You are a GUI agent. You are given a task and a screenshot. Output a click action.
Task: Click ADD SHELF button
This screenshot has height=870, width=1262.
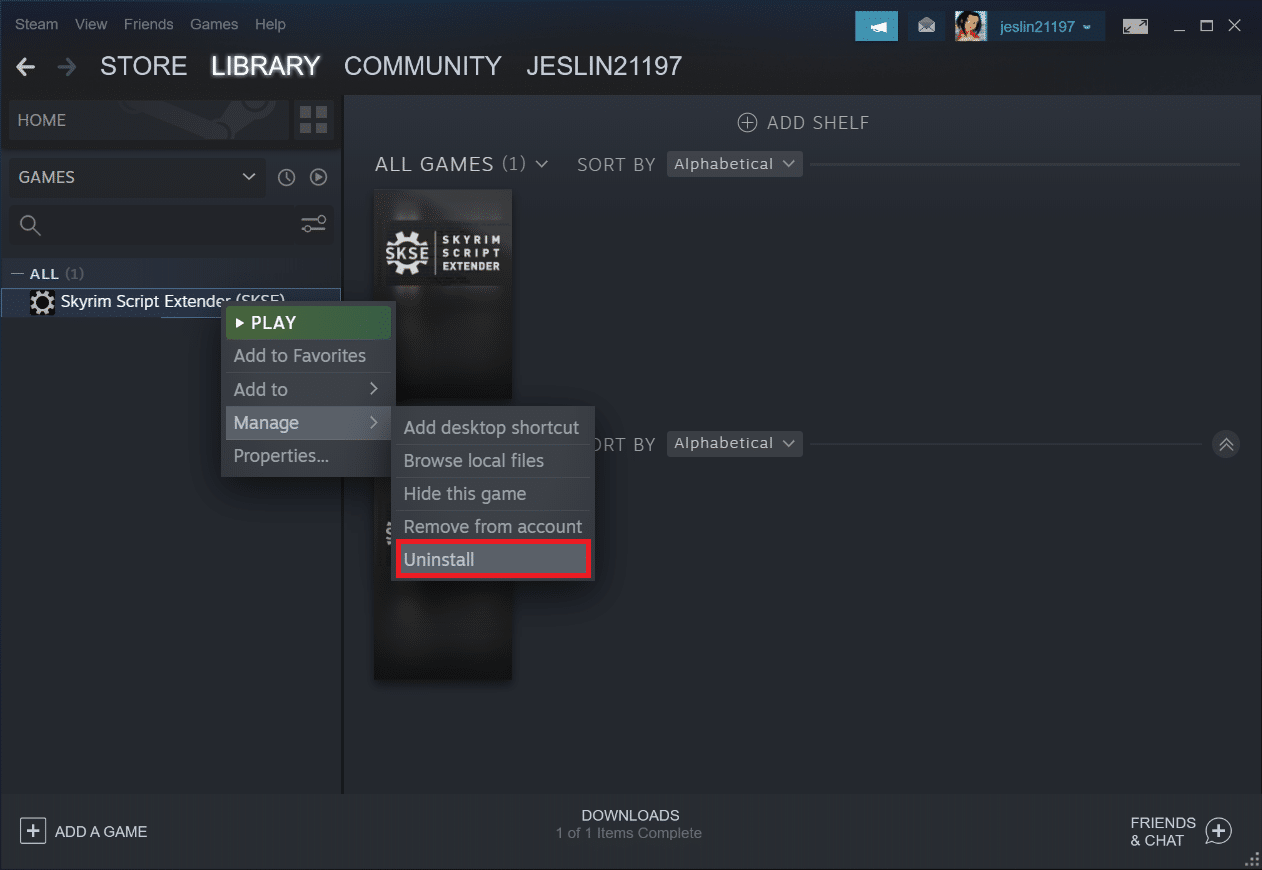(803, 123)
